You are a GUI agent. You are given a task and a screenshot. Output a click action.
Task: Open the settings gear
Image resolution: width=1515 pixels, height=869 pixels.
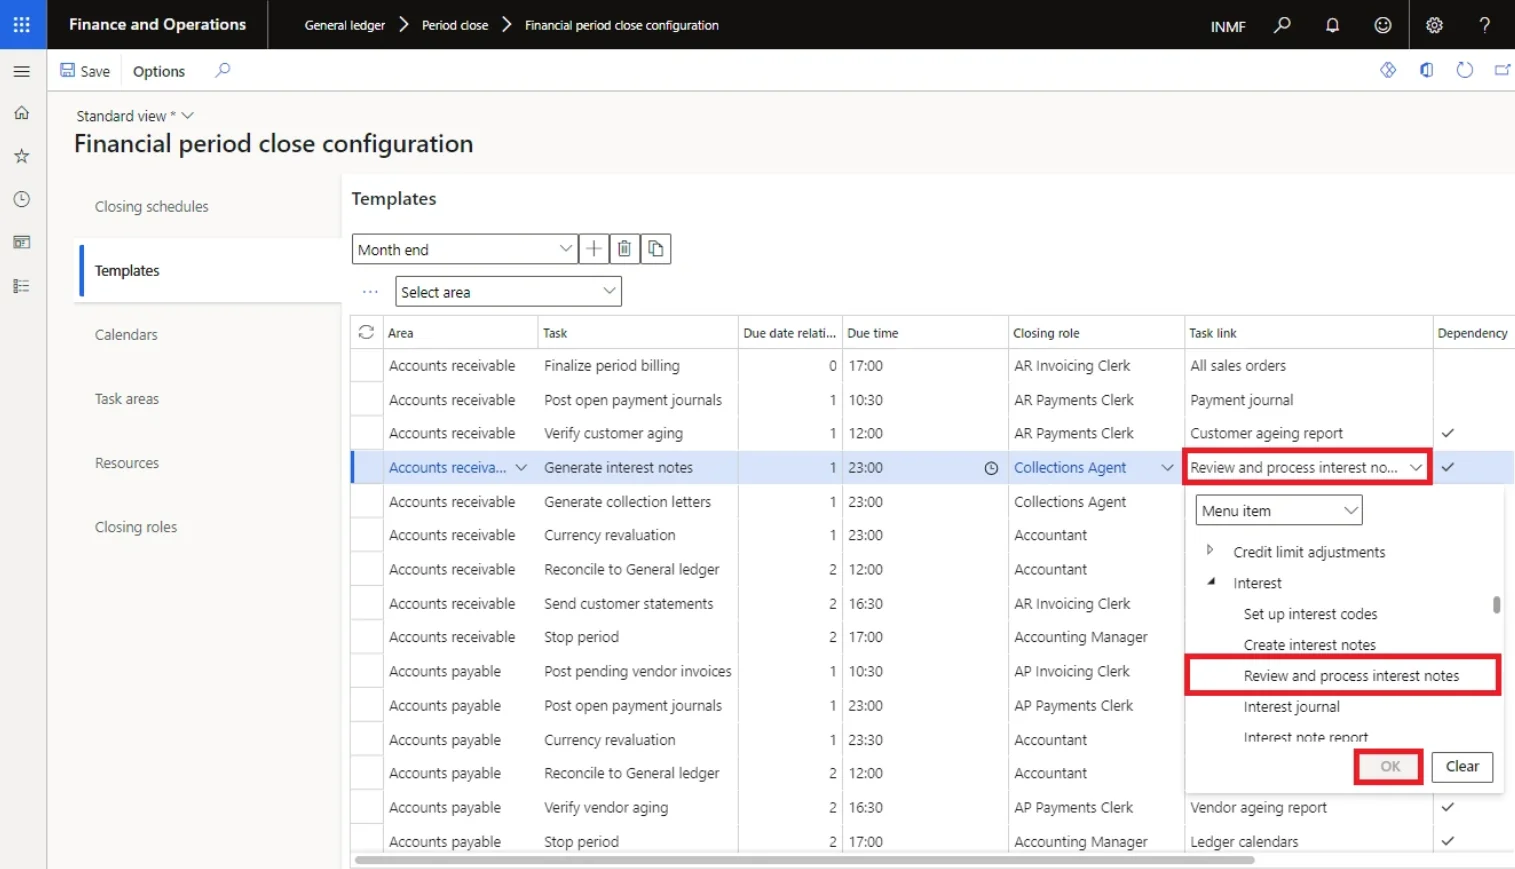click(x=1434, y=25)
